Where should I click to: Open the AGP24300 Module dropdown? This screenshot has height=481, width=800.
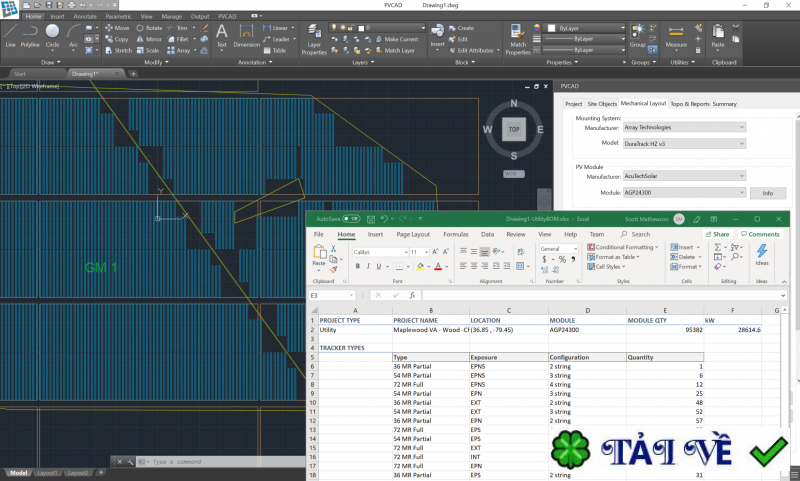685,191
